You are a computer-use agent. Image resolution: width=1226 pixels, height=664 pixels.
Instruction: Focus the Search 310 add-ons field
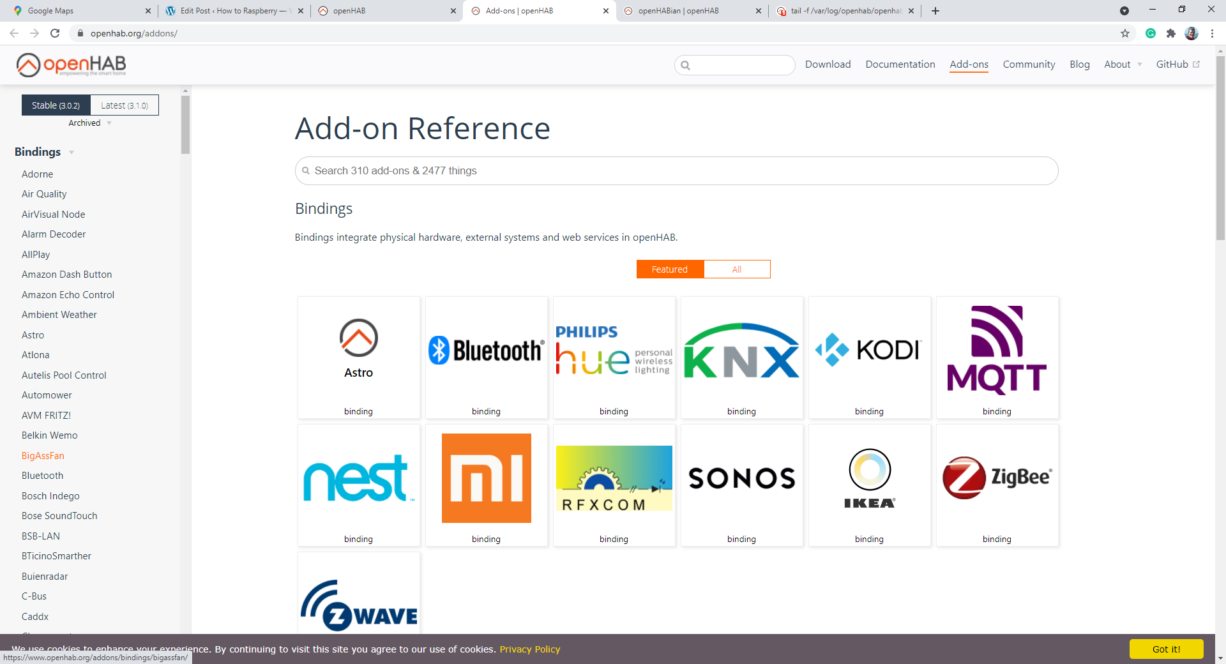[676, 171]
